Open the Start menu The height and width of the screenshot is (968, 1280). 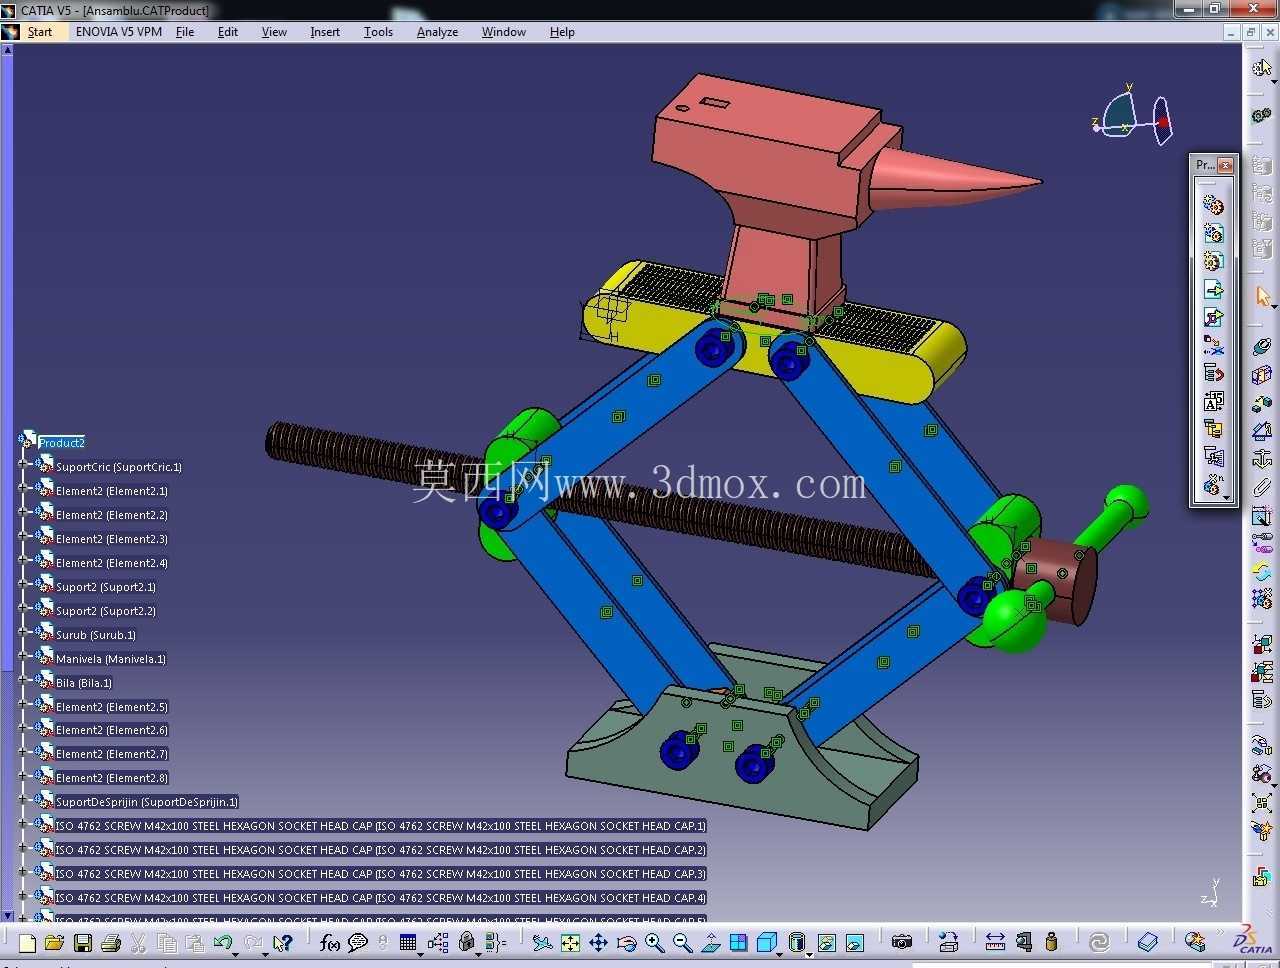(x=40, y=32)
